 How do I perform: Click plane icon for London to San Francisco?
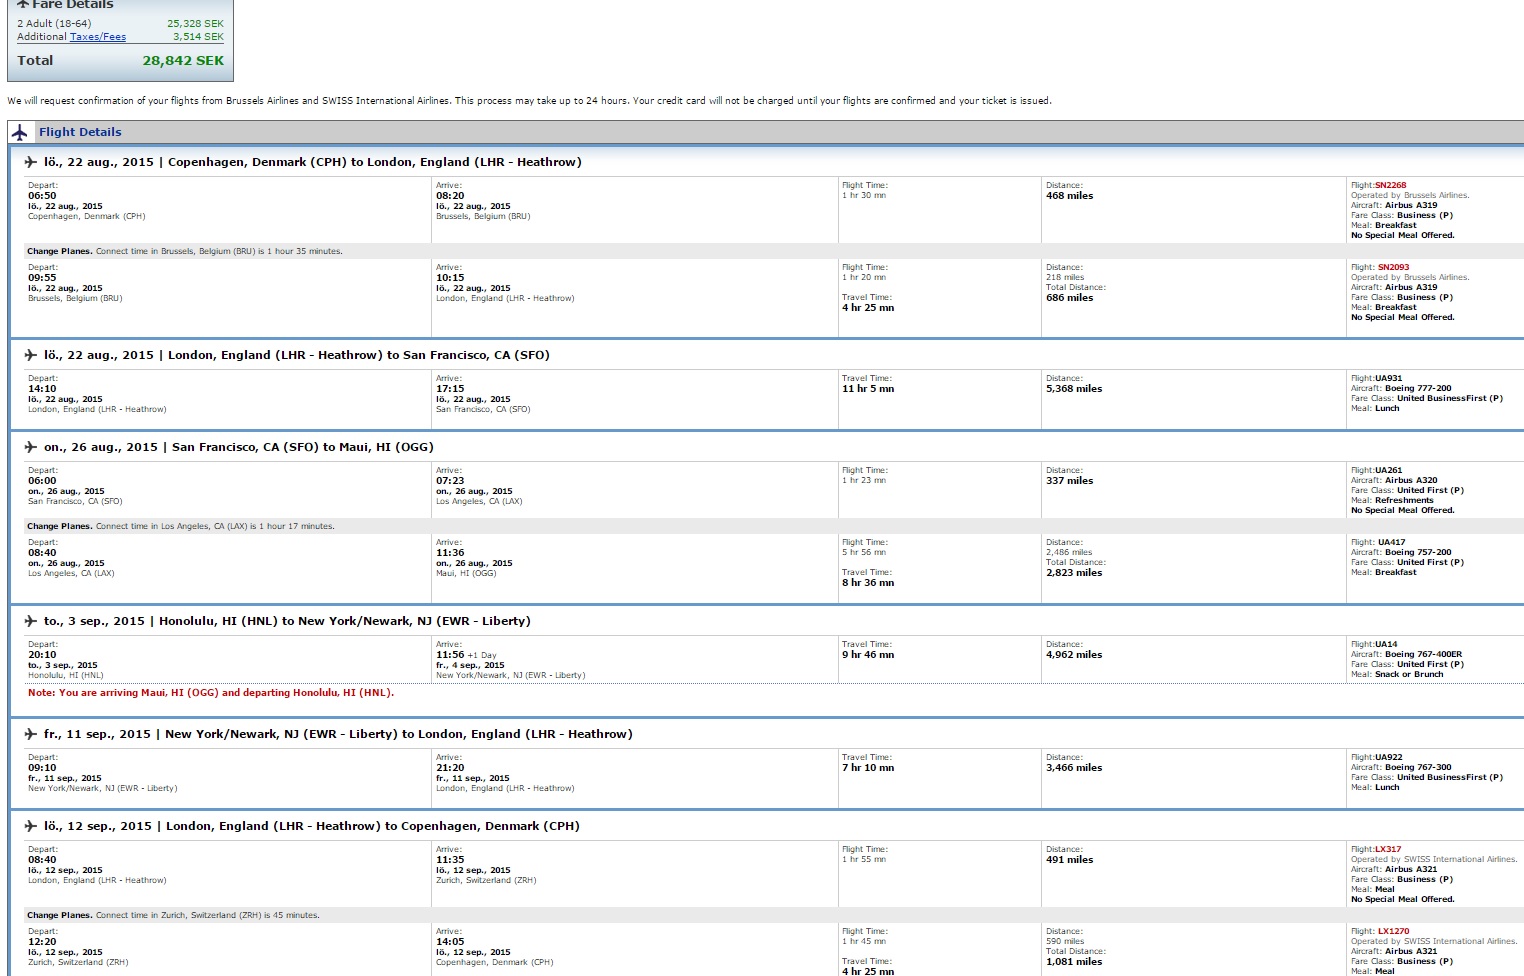tap(30, 355)
